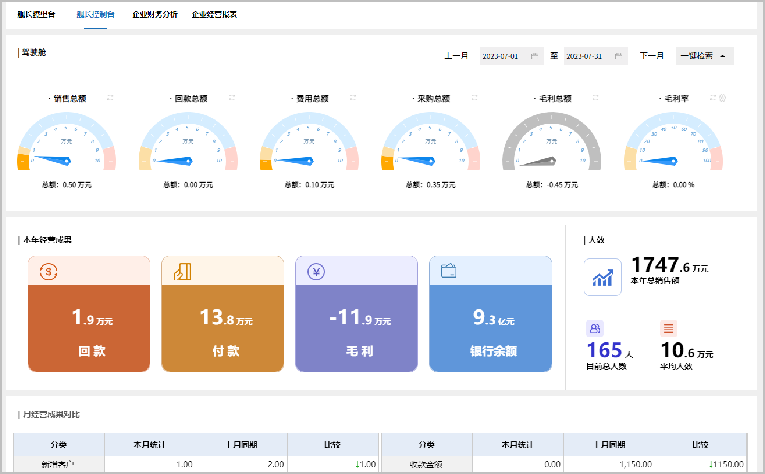Open the start date picker calendar
The width and height of the screenshot is (765, 474).
point(535,56)
